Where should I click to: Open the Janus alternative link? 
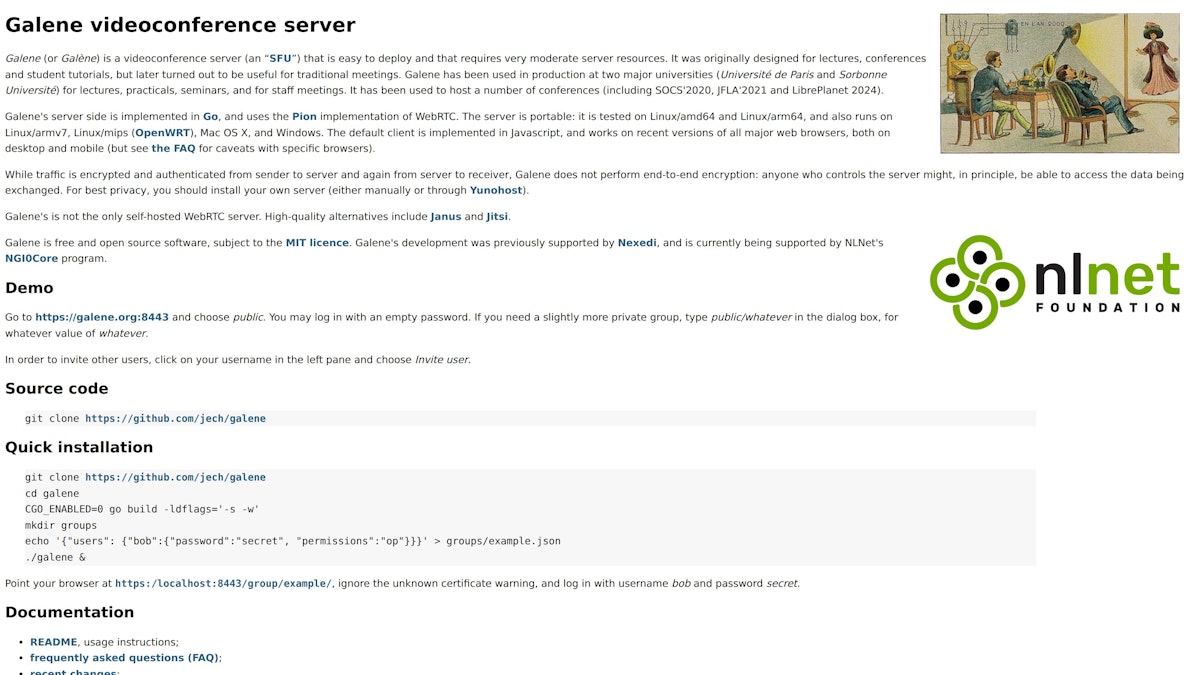pos(446,216)
